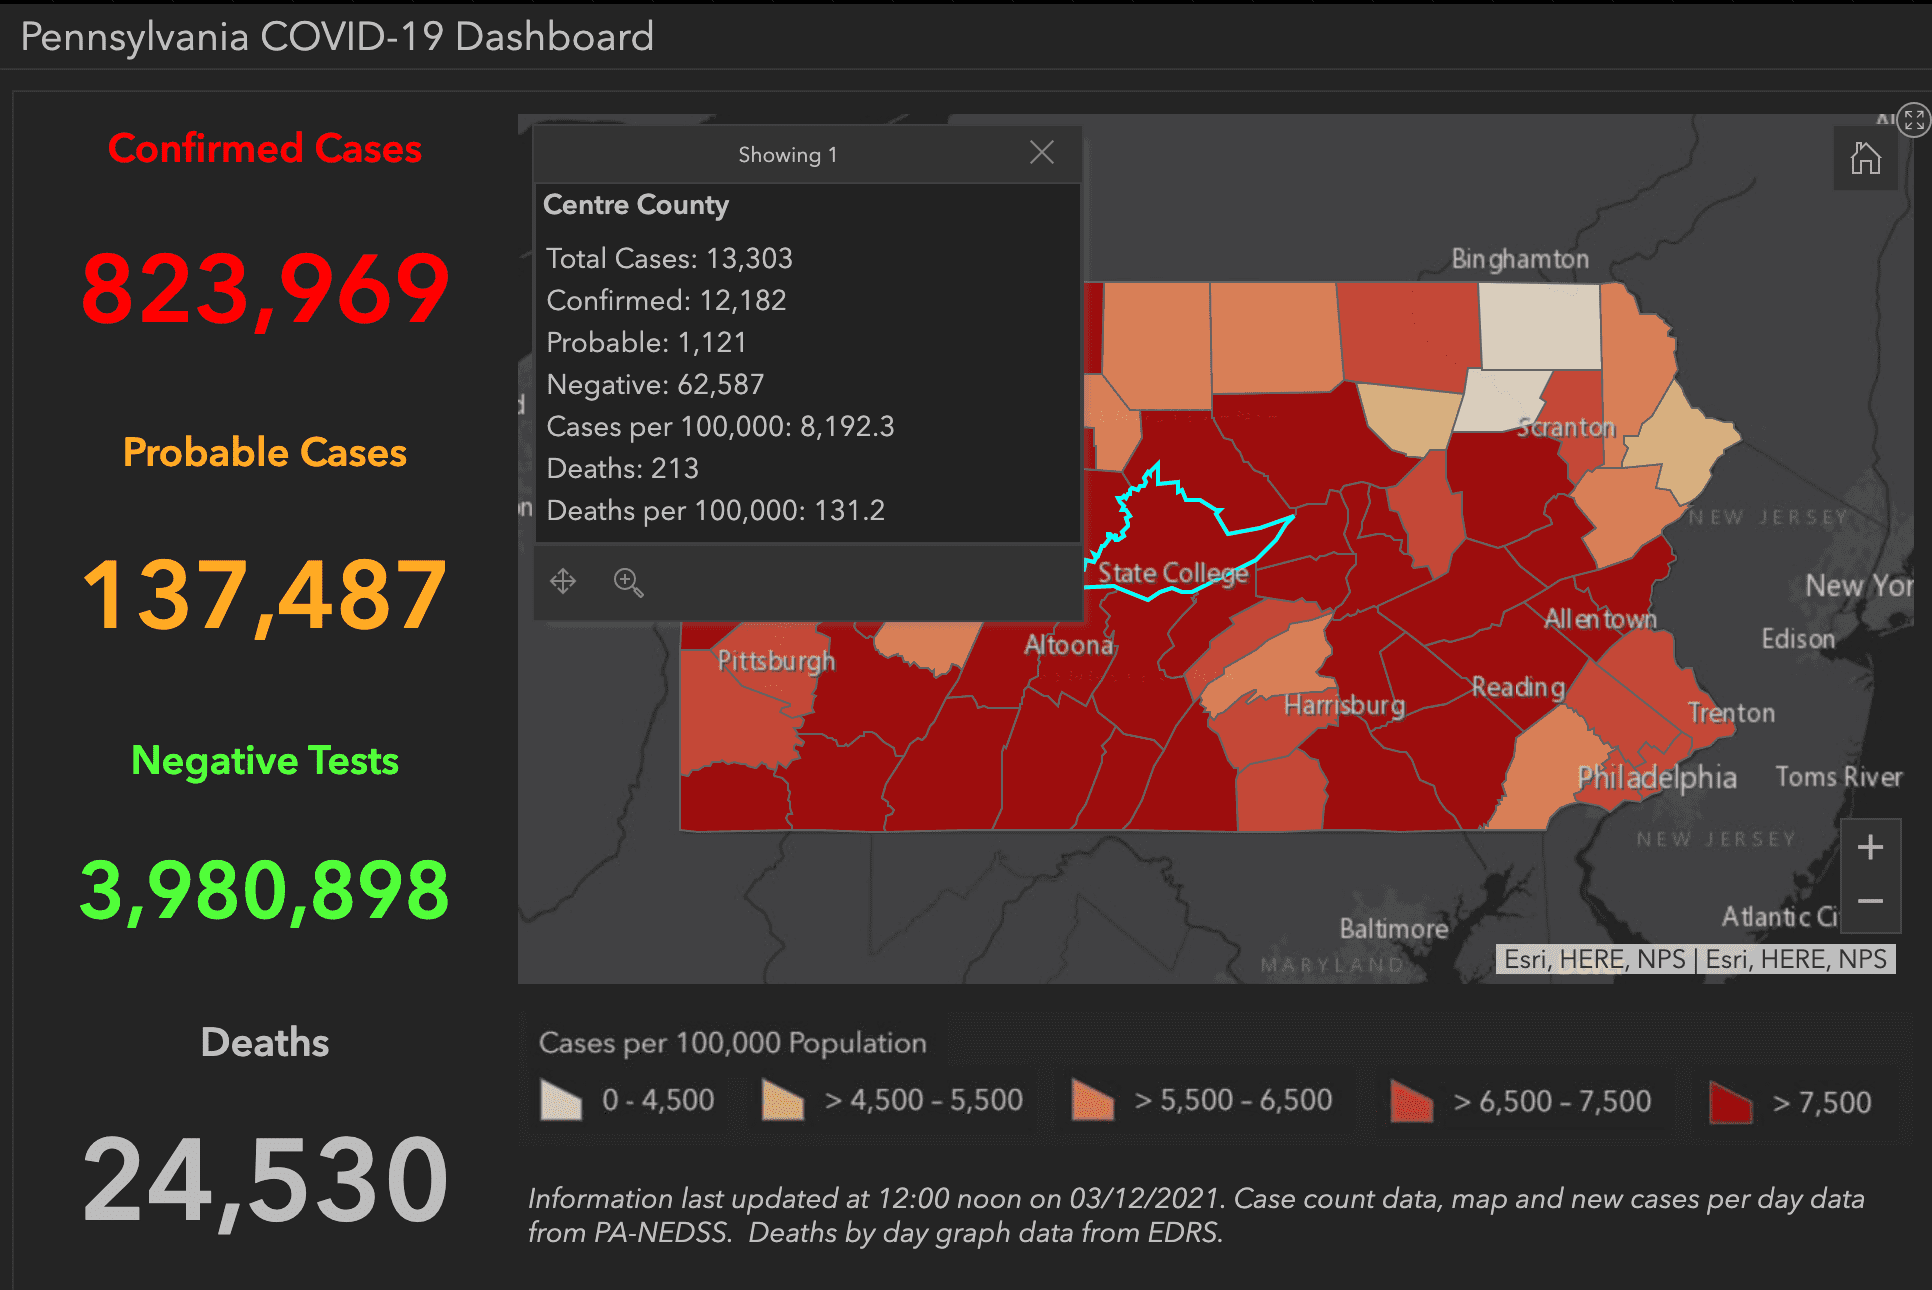Select the '> 7,500' dark red legend swatch
Screen dimensions: 1932x1290
(1729, 1100)
